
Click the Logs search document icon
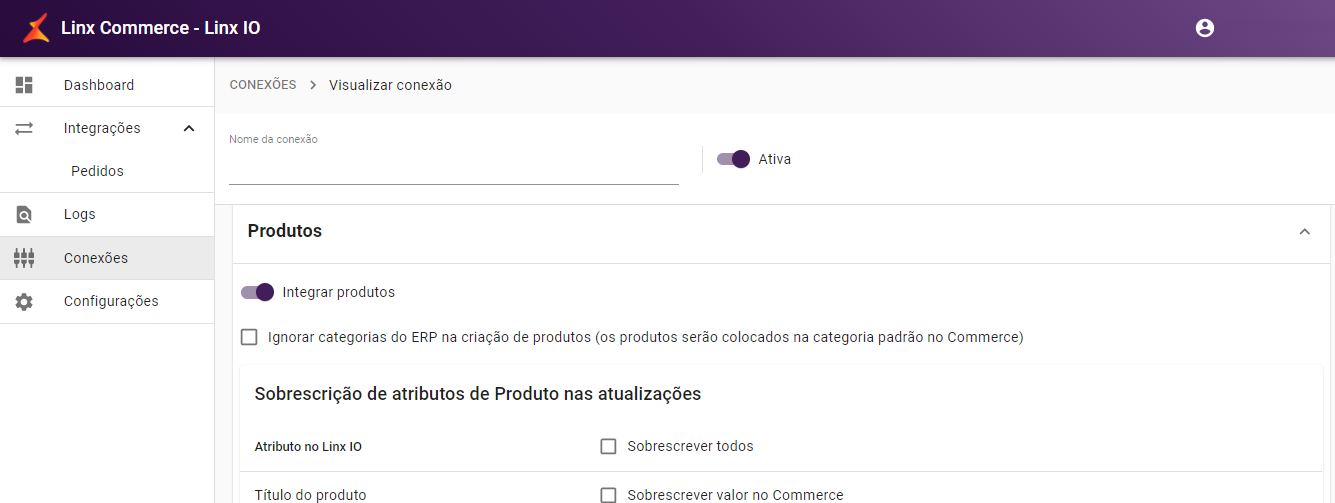24,214
